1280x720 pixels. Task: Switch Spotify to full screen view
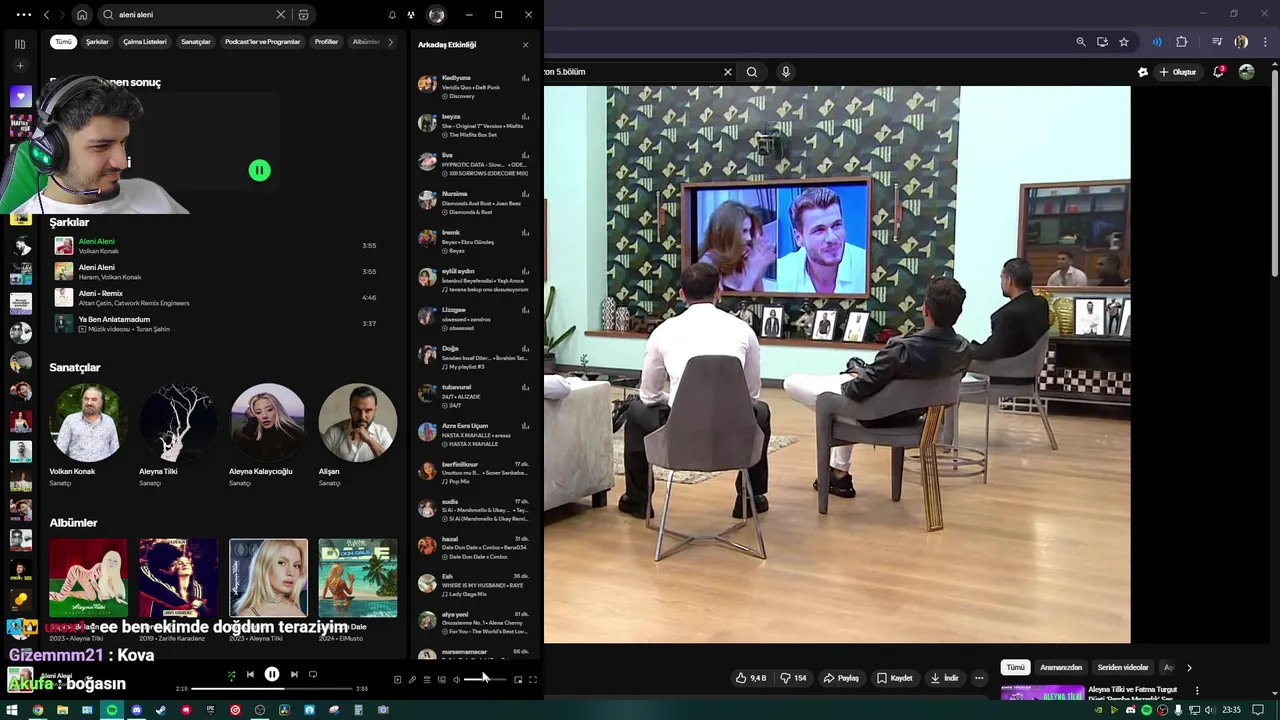(533, 680)
